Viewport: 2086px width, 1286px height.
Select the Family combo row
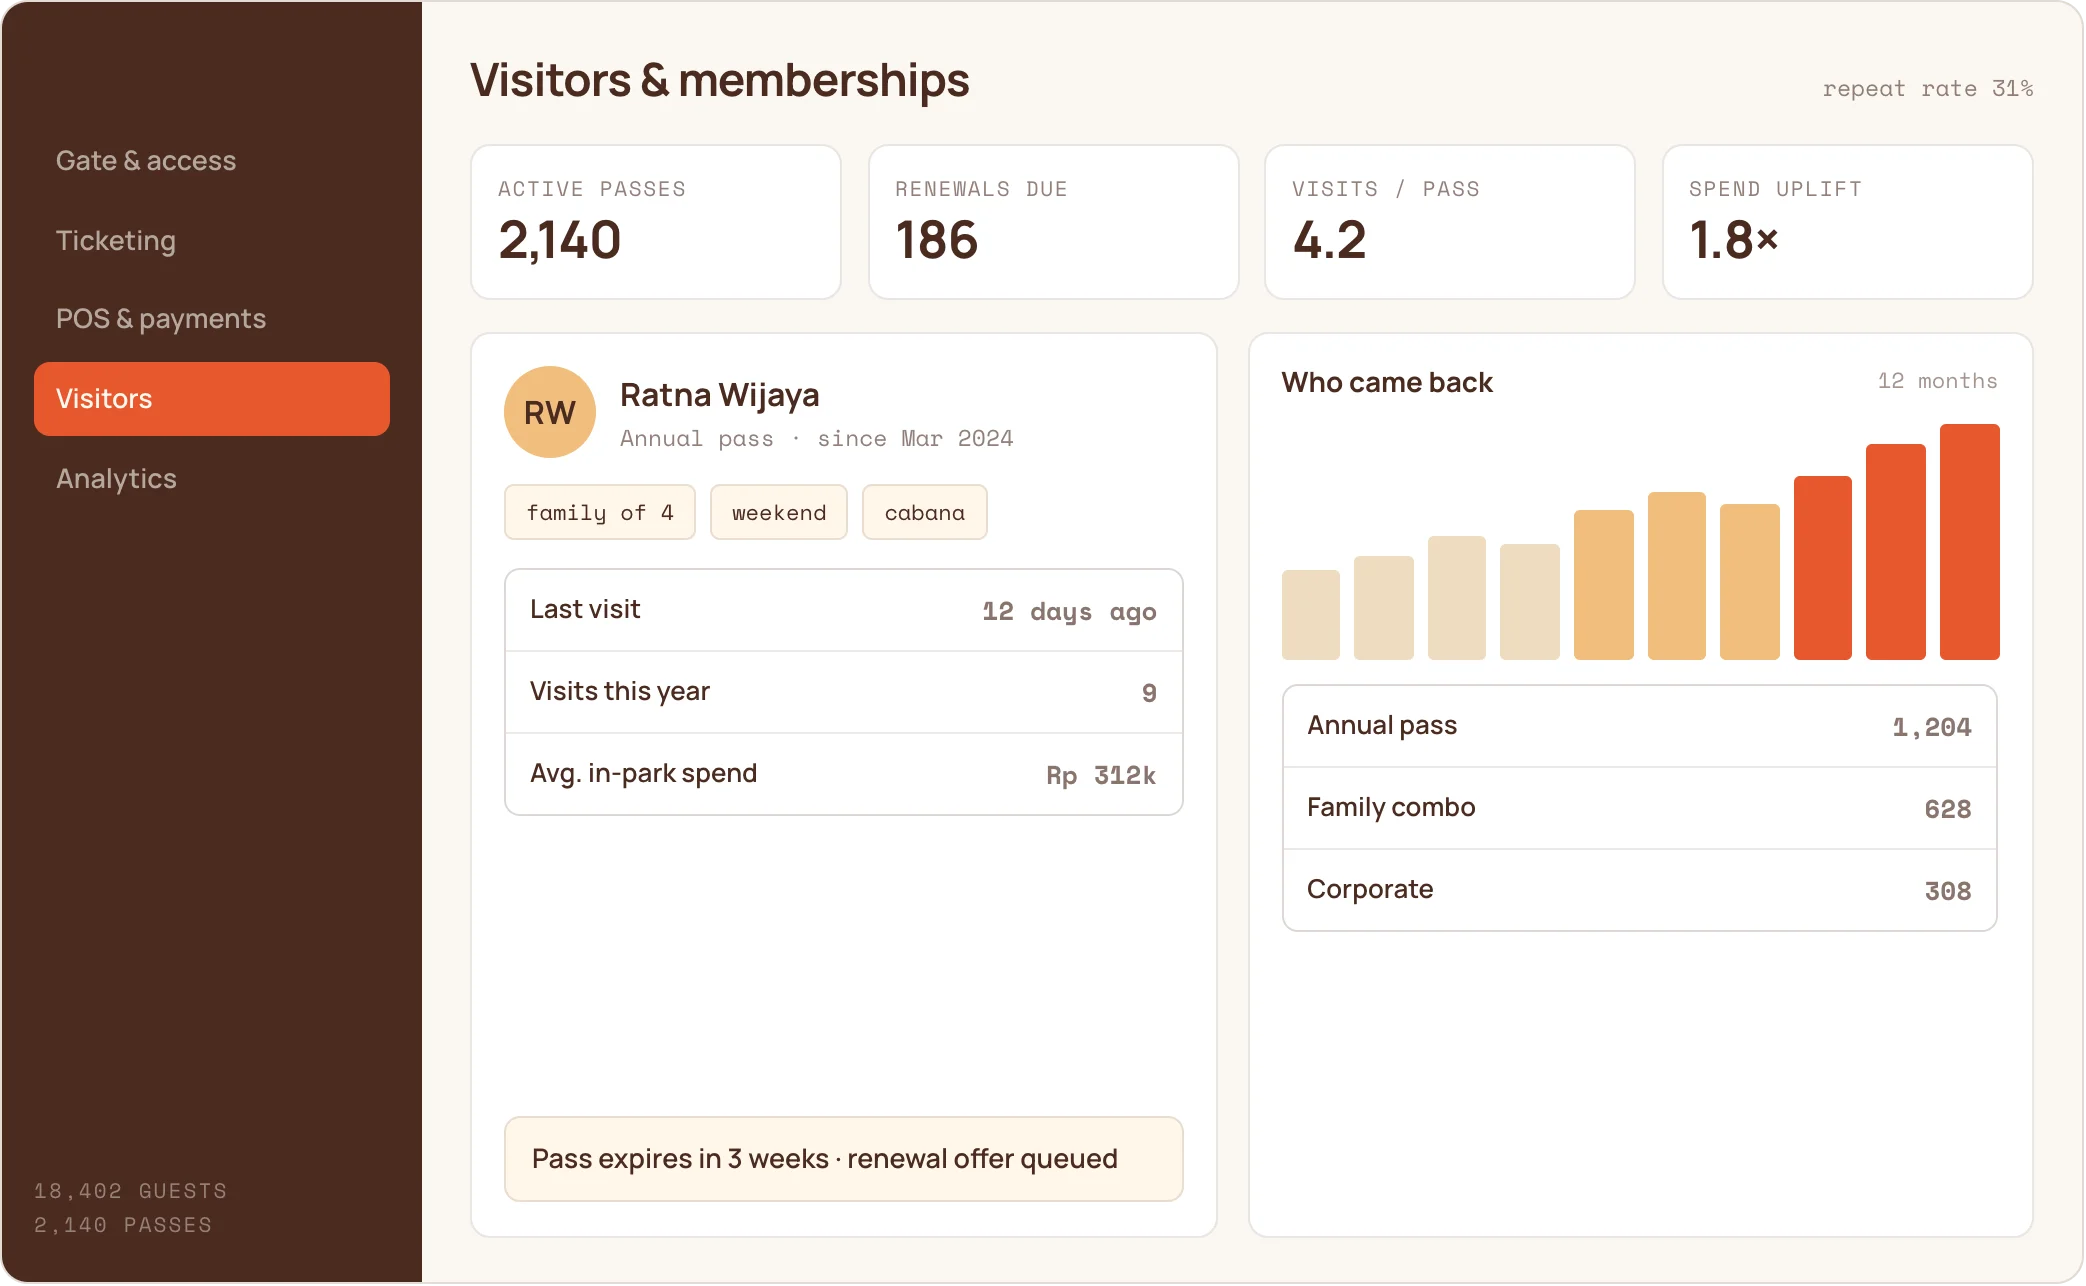click(1640, 808)
